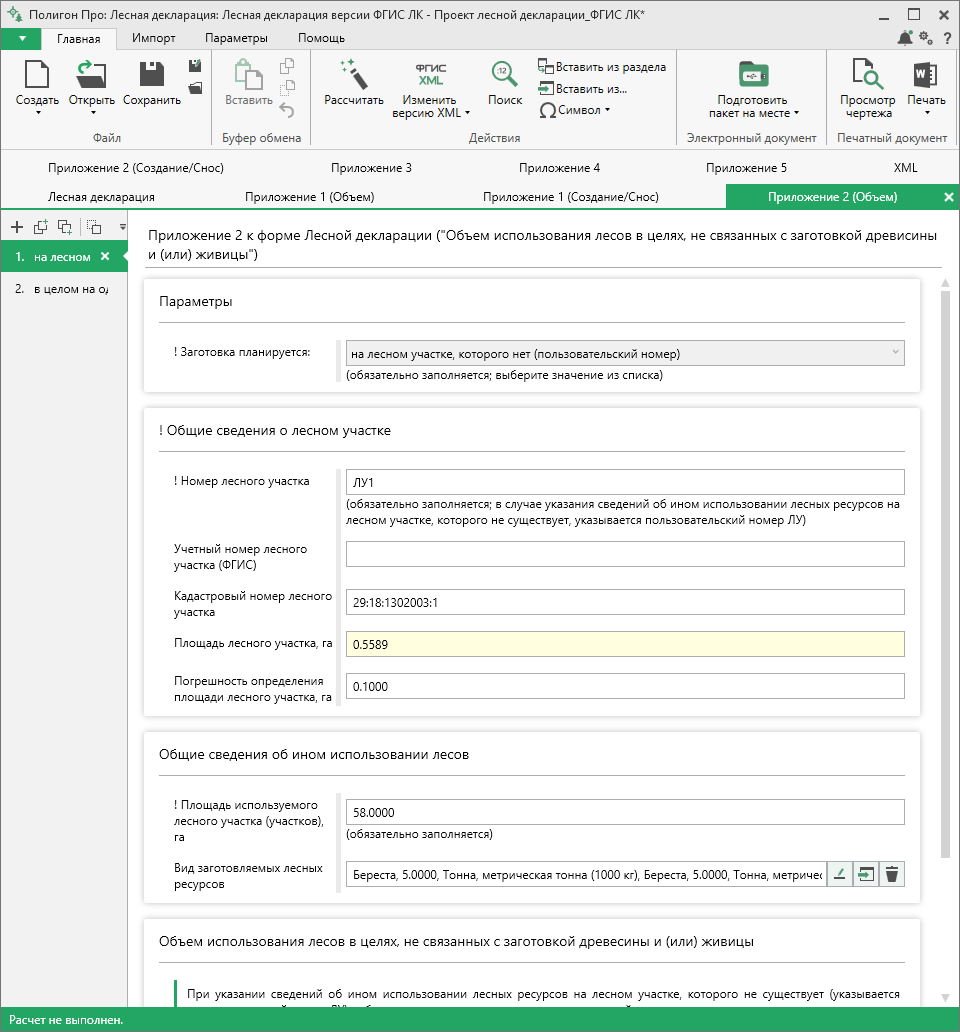This screenshot has width=960, height=1032.
Task: Open the green application menu dropdown
Action: (22, 38)
